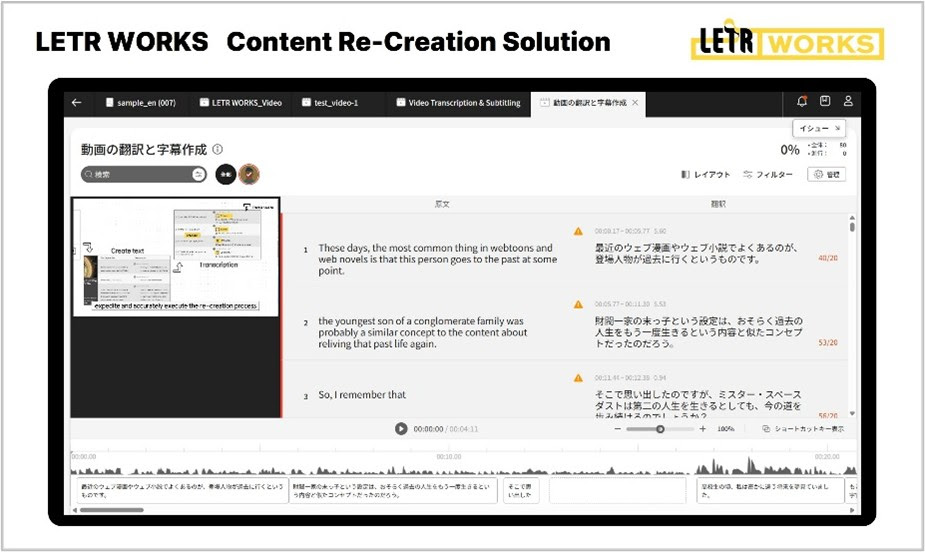Image resolution: width=925 pixels, height=552 pixels.
Task: Open the notifications bell icon
Action: (x=802, y=102)
